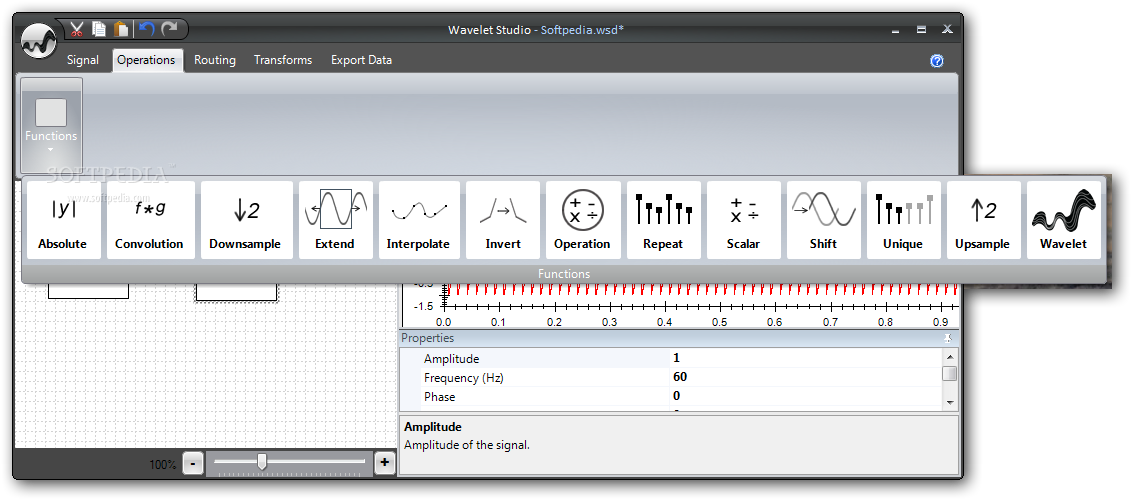Click the Properties panel scrollbar thumb
1132x500 pixels.
pyautogui.click(x=950, y=374)
